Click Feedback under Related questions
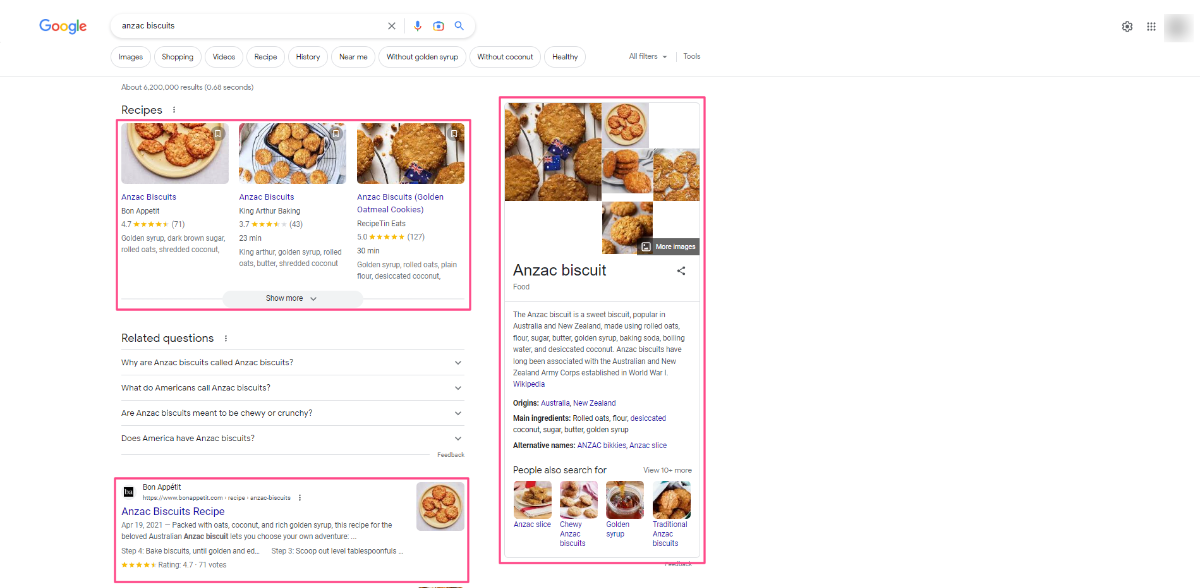This screenshot has width=1200, height=588. pos(451,455)
